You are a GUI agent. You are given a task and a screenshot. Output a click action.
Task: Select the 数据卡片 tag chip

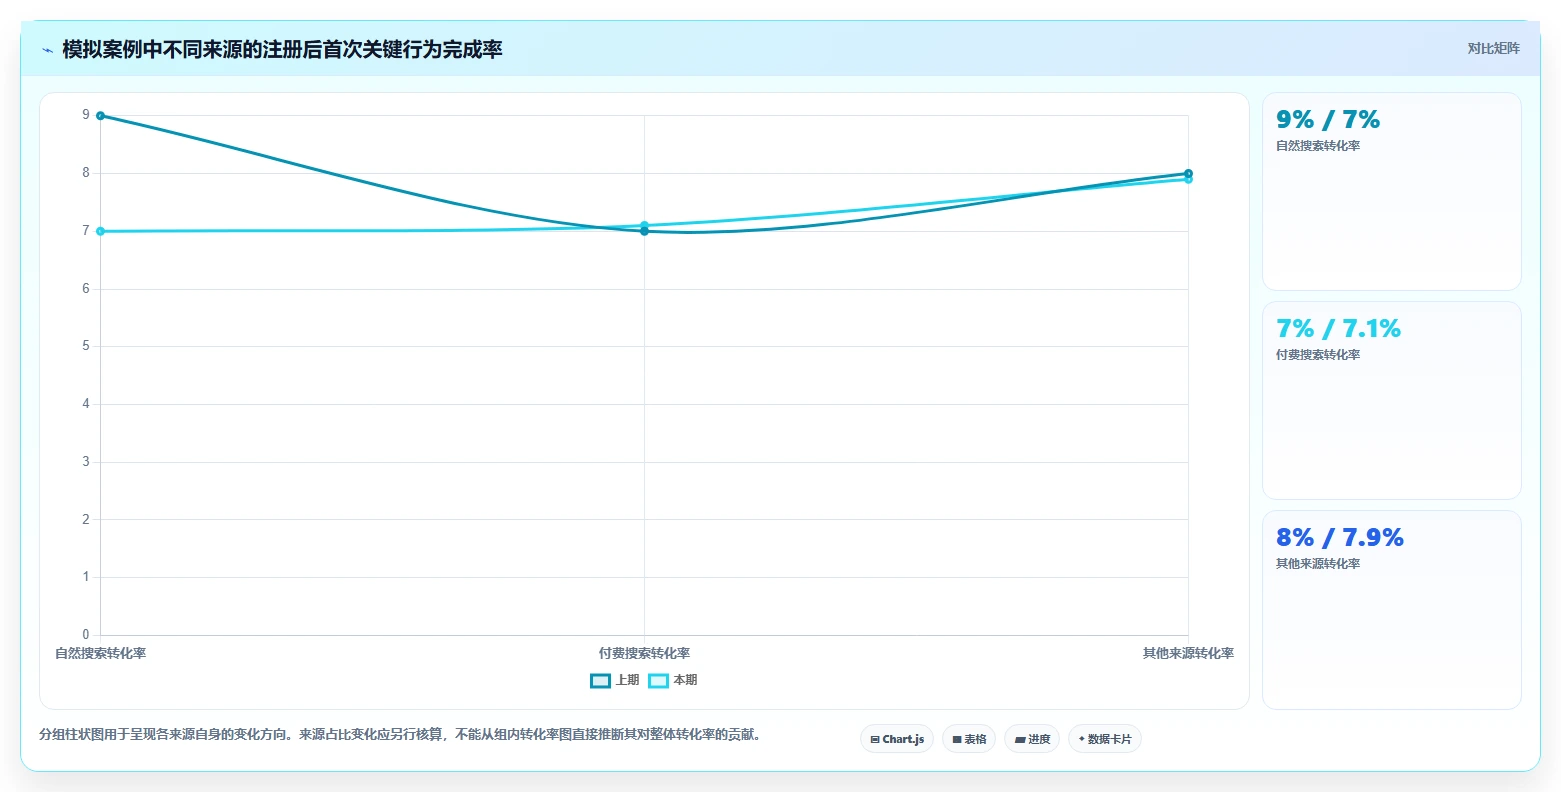(1105, 739)
